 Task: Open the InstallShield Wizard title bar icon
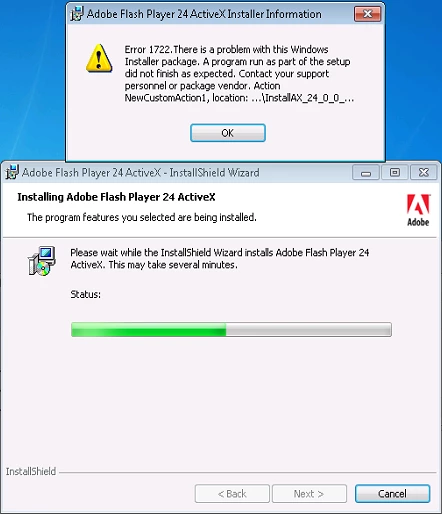click(12, 172)
